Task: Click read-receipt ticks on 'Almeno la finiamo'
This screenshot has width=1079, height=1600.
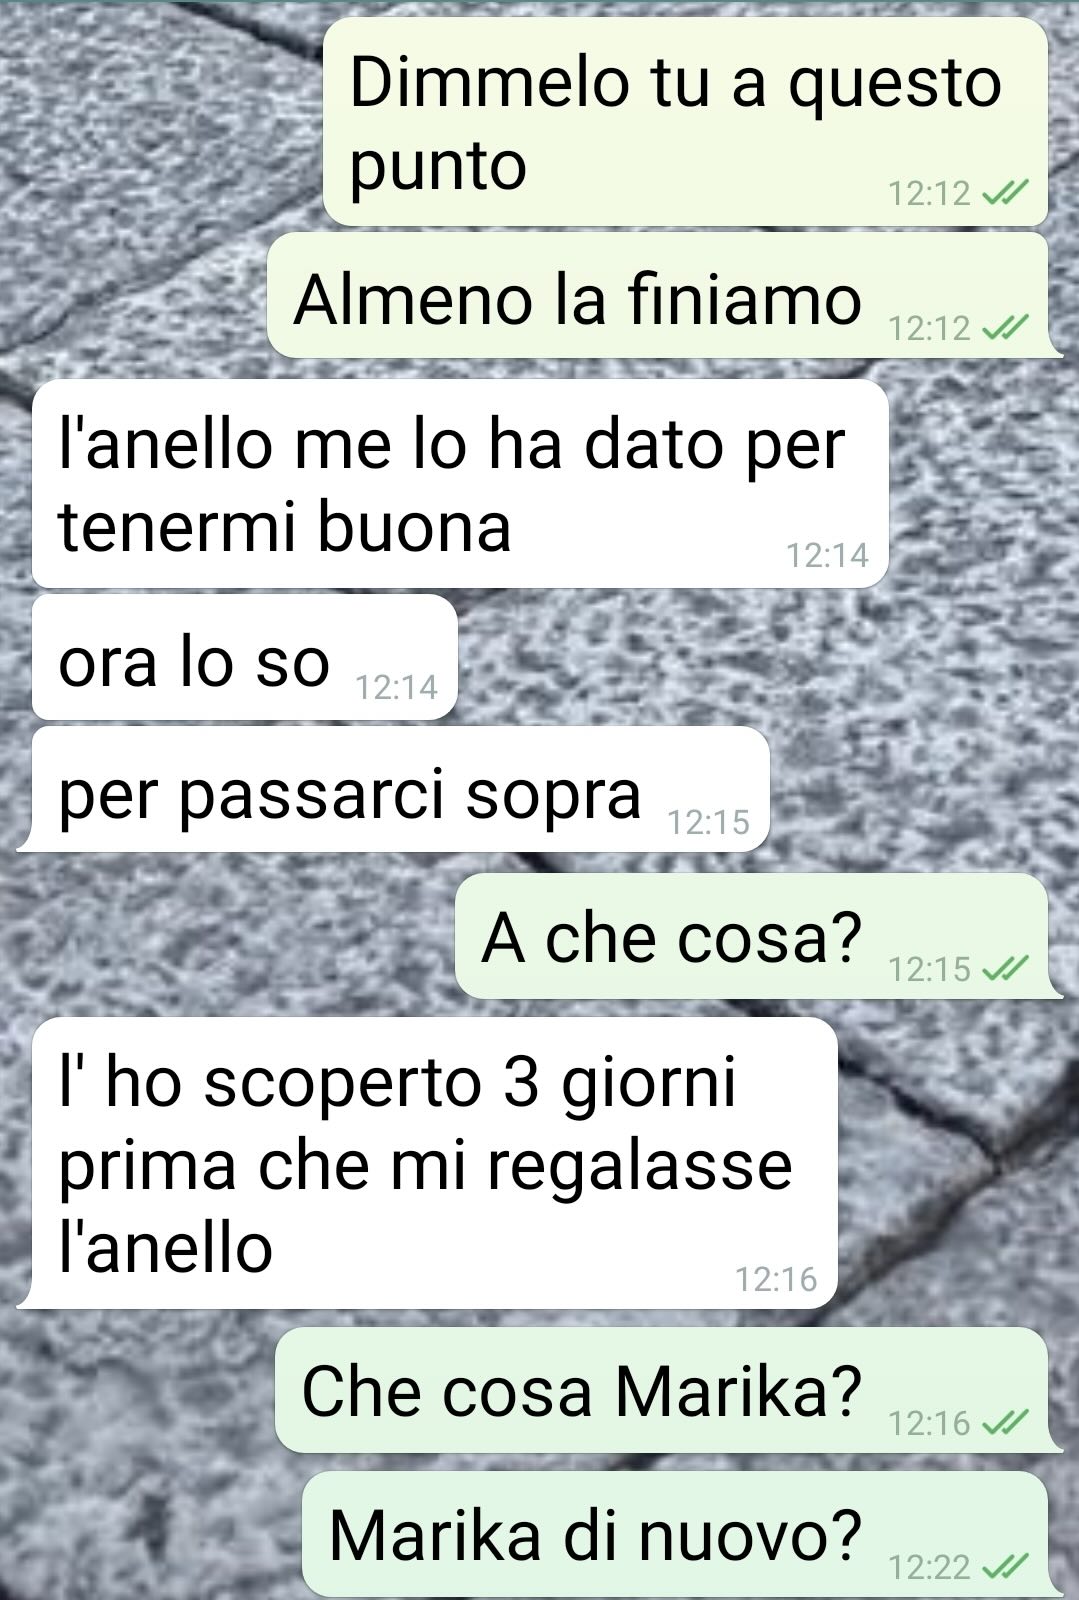Action: point(1004,327)
